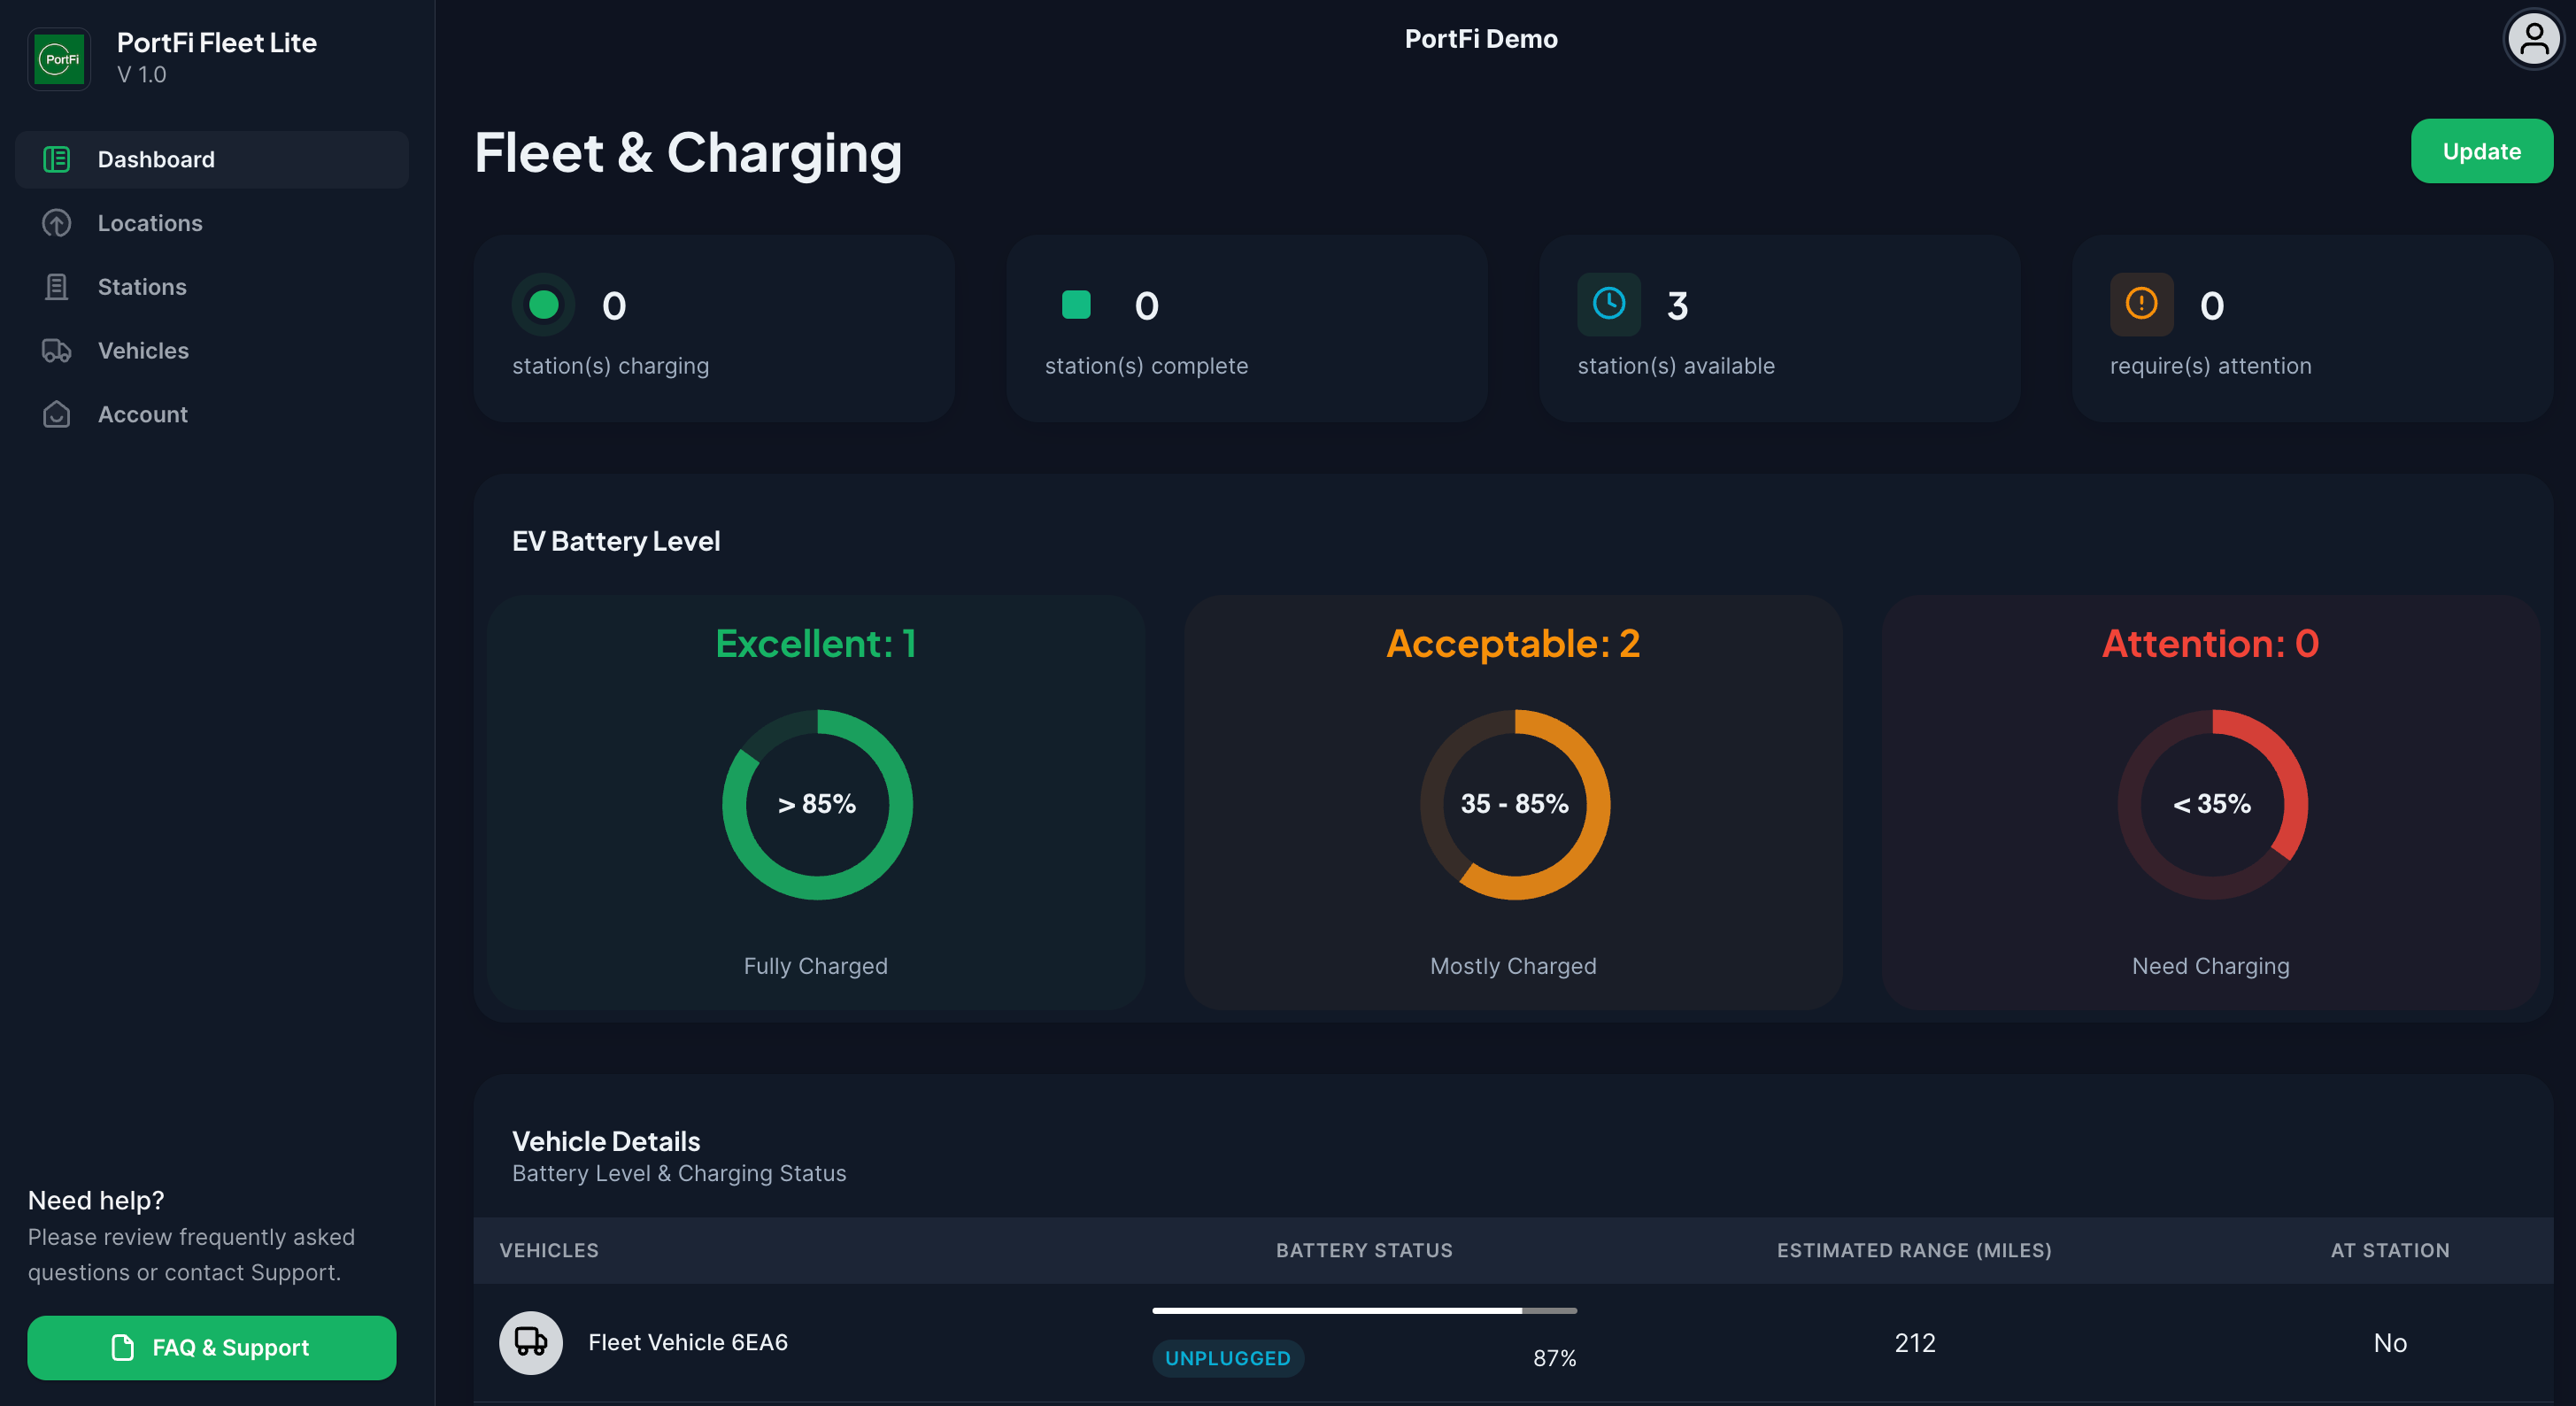Click the Stations sidebar icon
This screenshot has height=1406, width=2576.
point(56,287)
